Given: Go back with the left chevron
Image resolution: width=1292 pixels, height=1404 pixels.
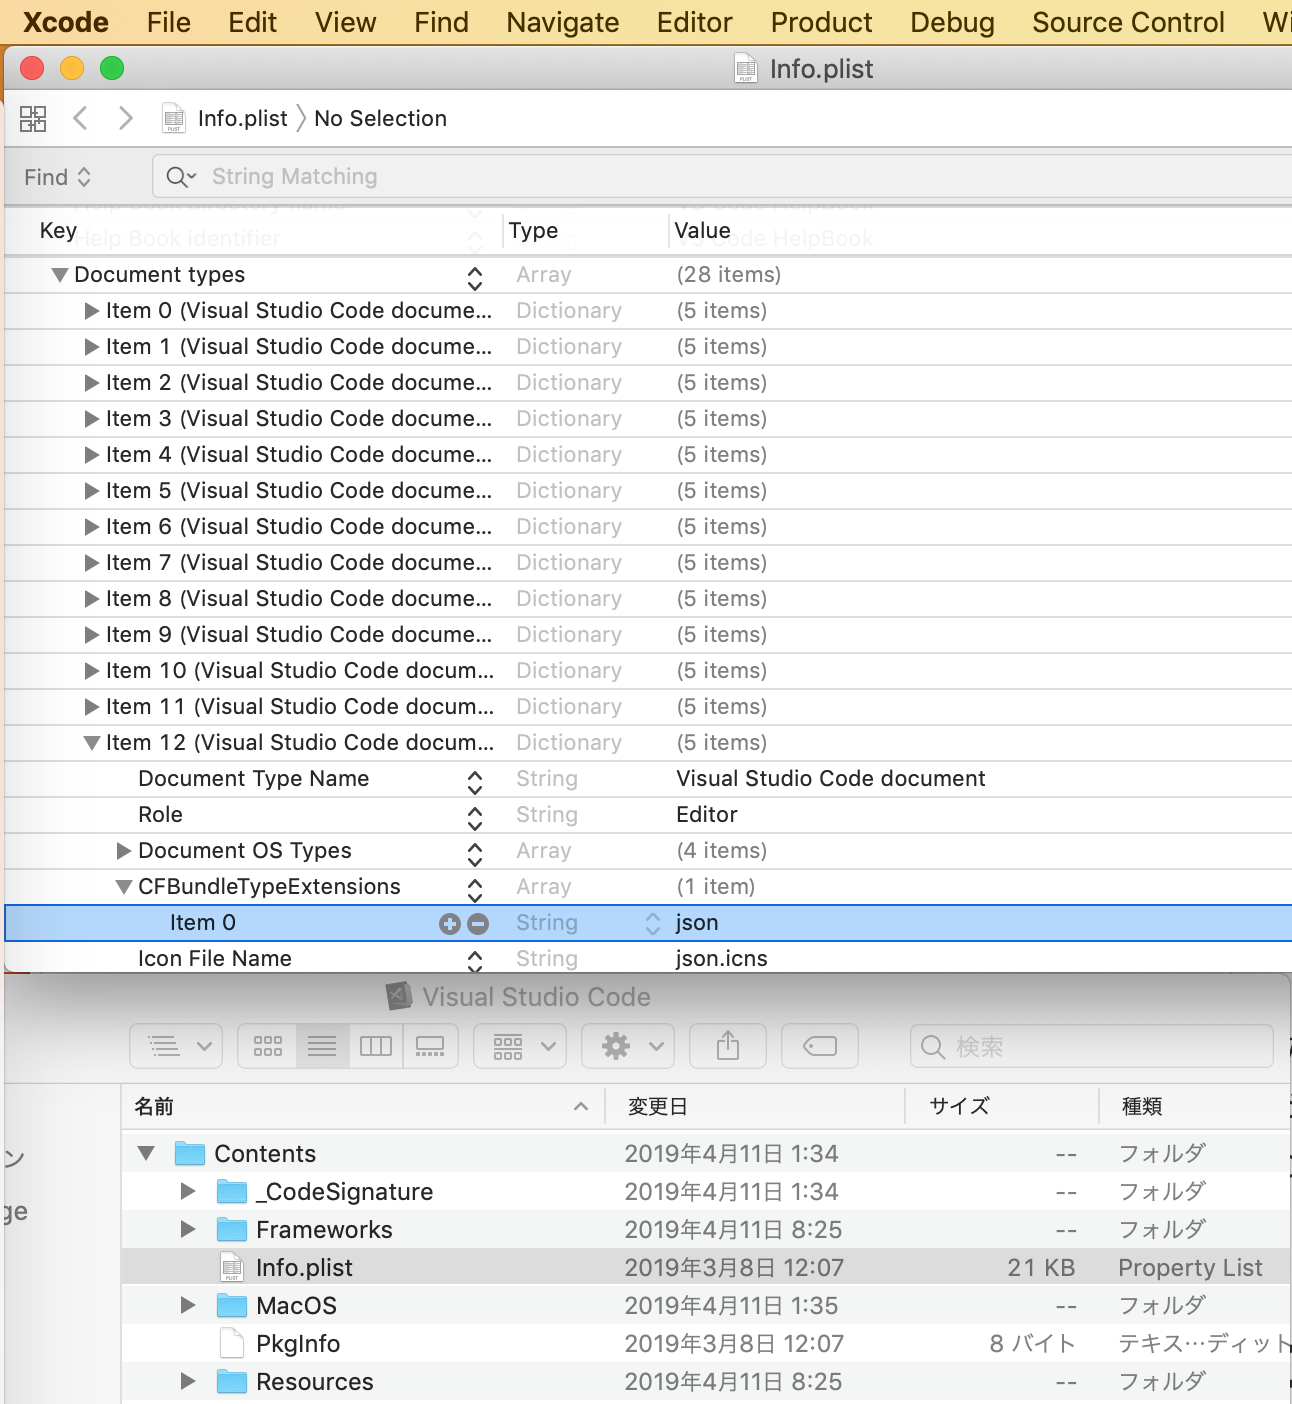Looking at the screenshot, I should coord(81,118).
